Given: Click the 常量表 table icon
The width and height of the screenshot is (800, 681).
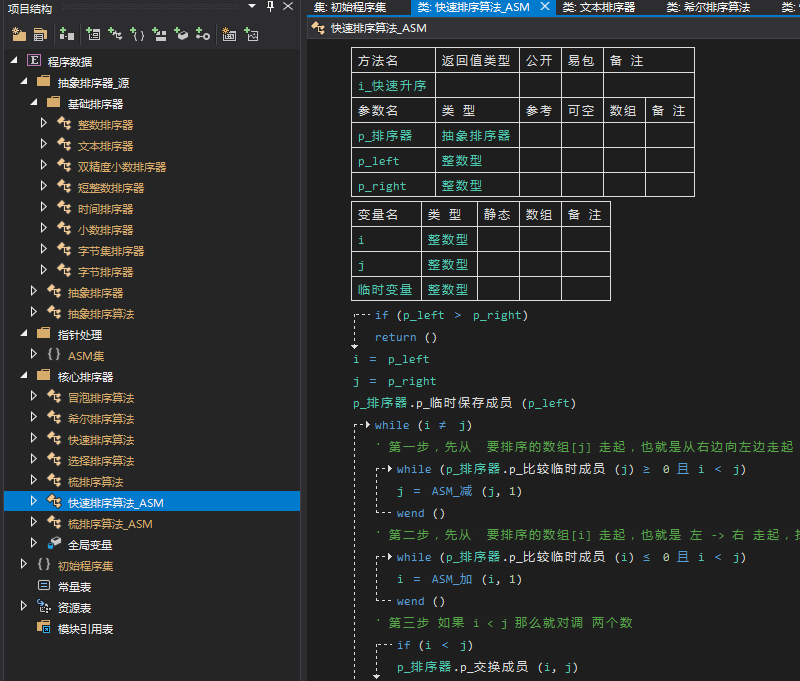Looking at the screenshot, I should click(44, 586).
